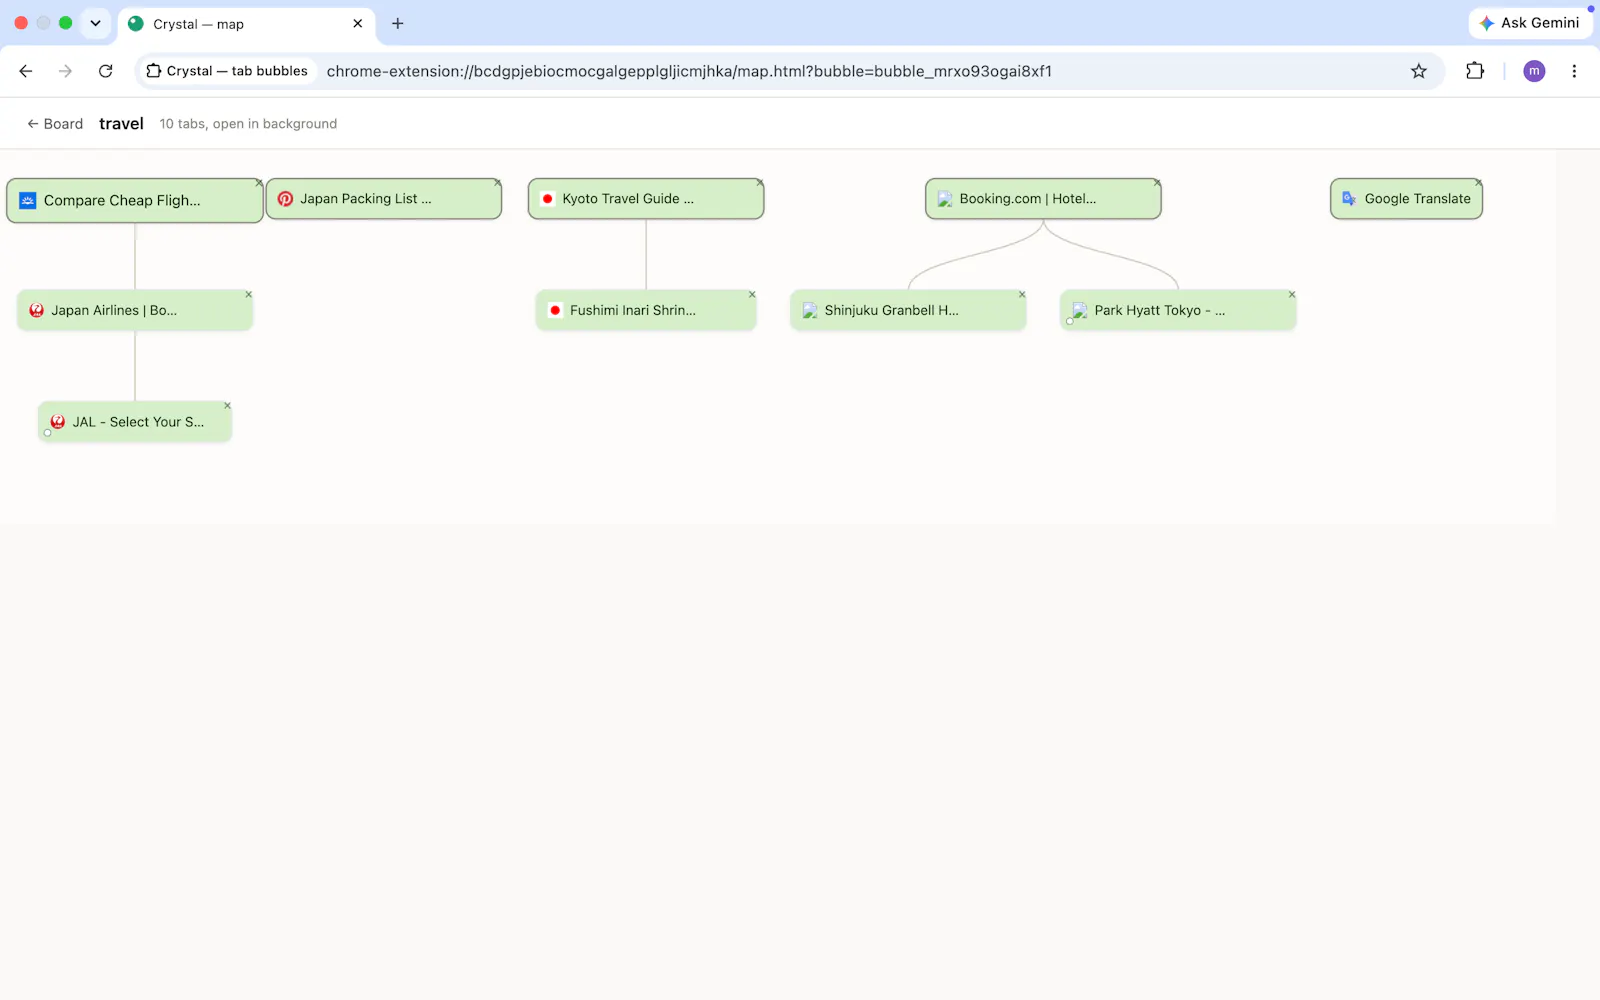Open the Booking.com Hotel tab card
The image size is (1600, 1000).
point(1043,199)
